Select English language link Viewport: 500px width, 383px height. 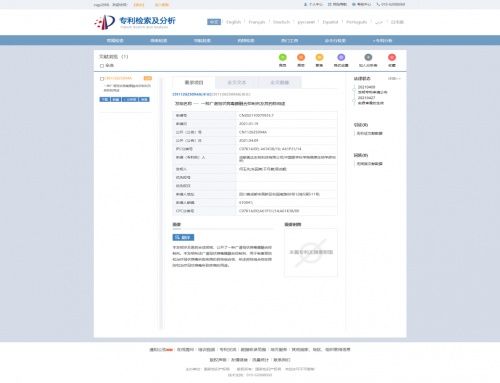233,22
